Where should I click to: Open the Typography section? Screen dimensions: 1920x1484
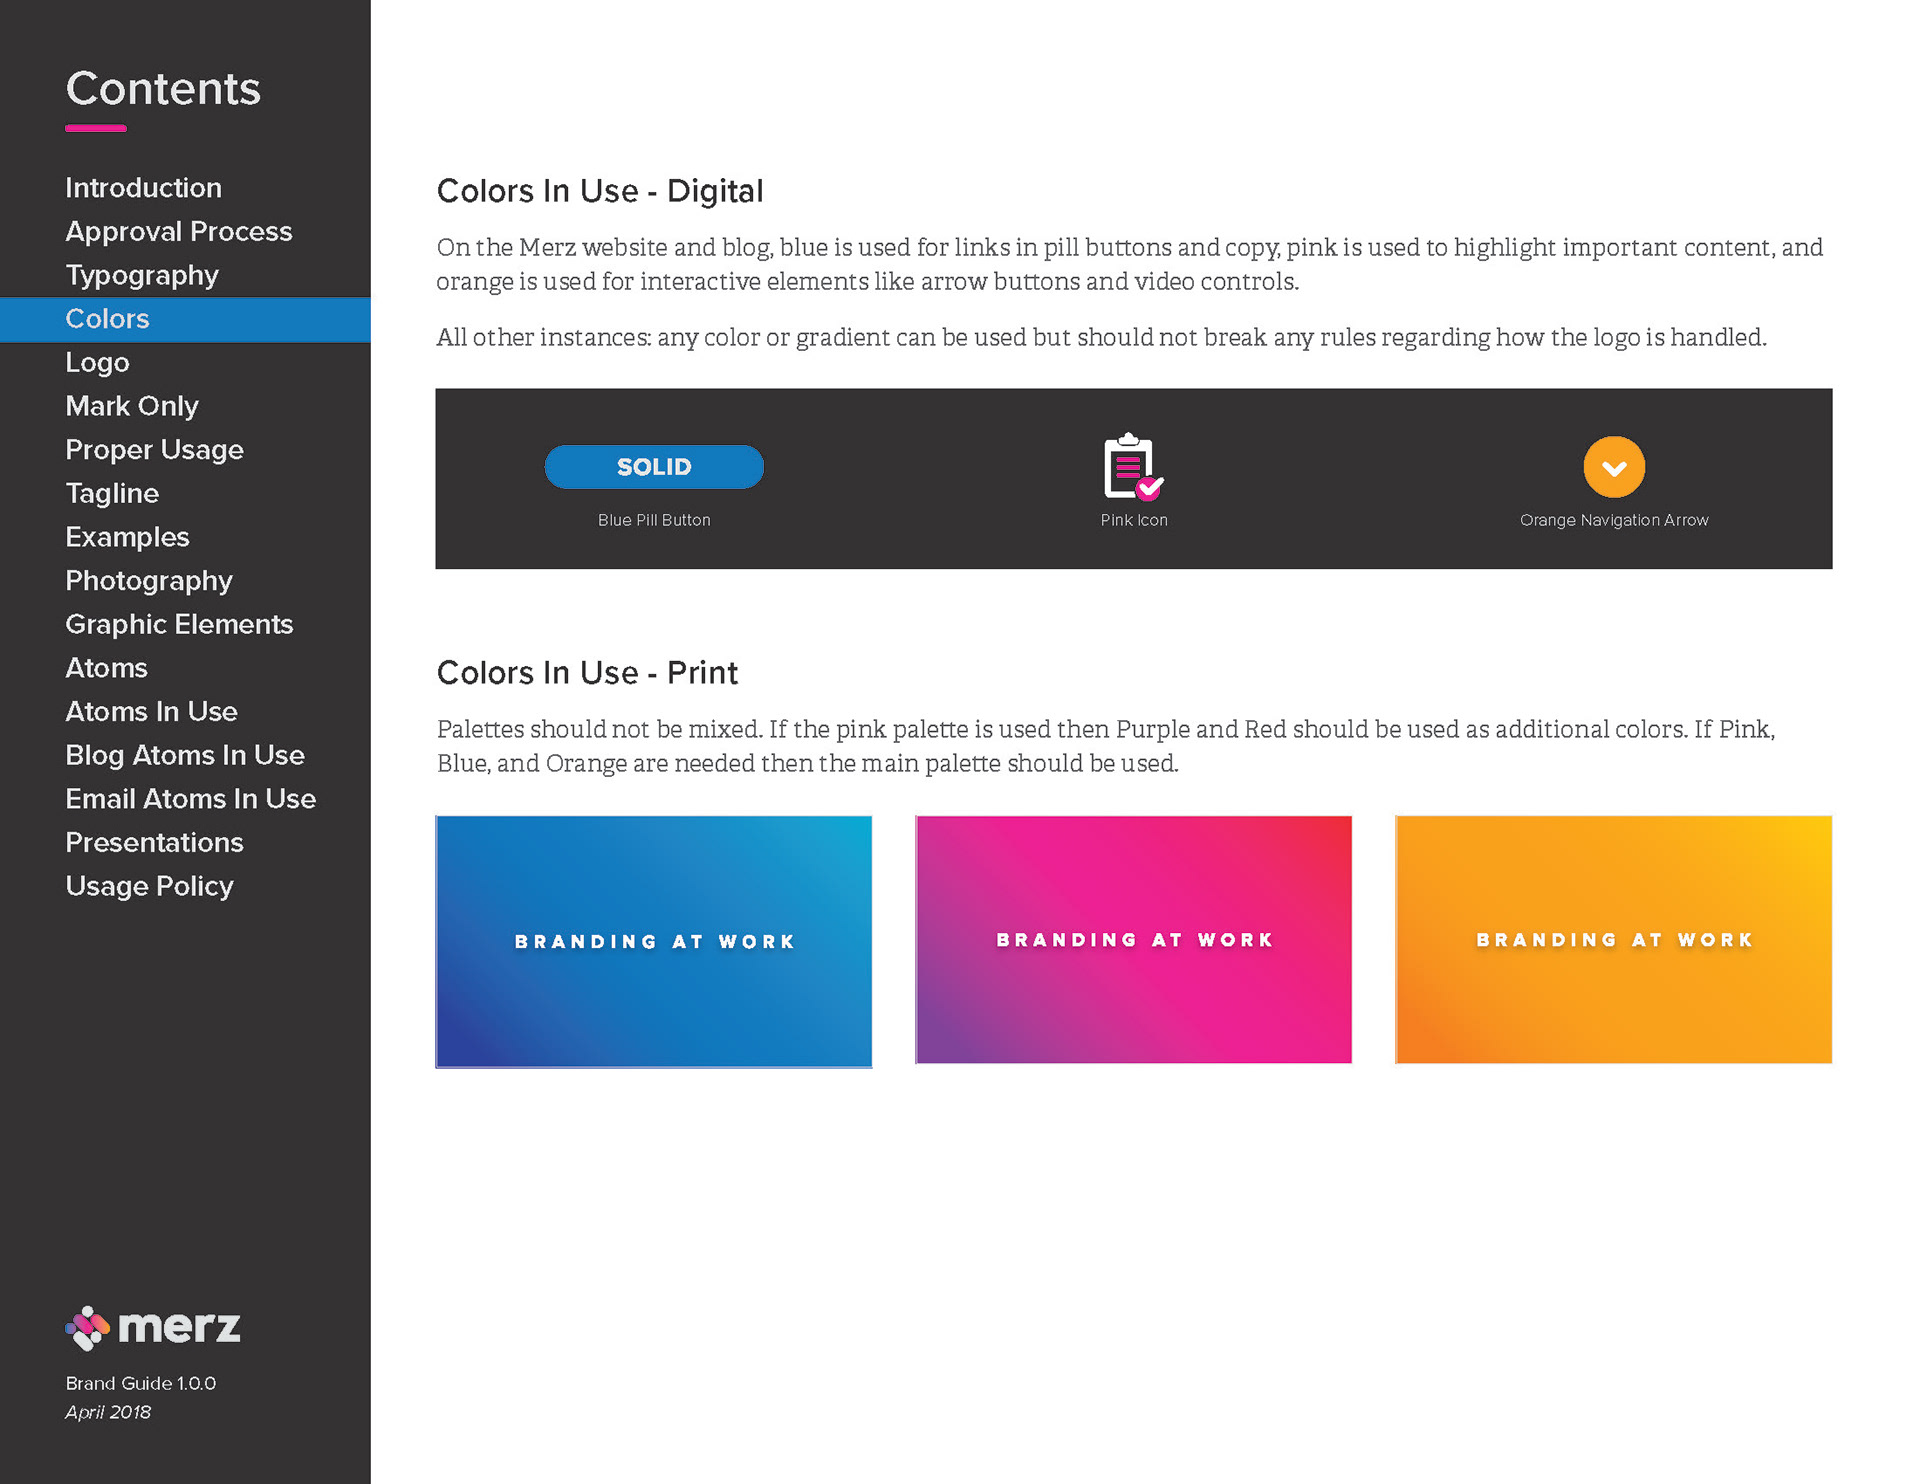pyautogui.click(x=141, y=275)
